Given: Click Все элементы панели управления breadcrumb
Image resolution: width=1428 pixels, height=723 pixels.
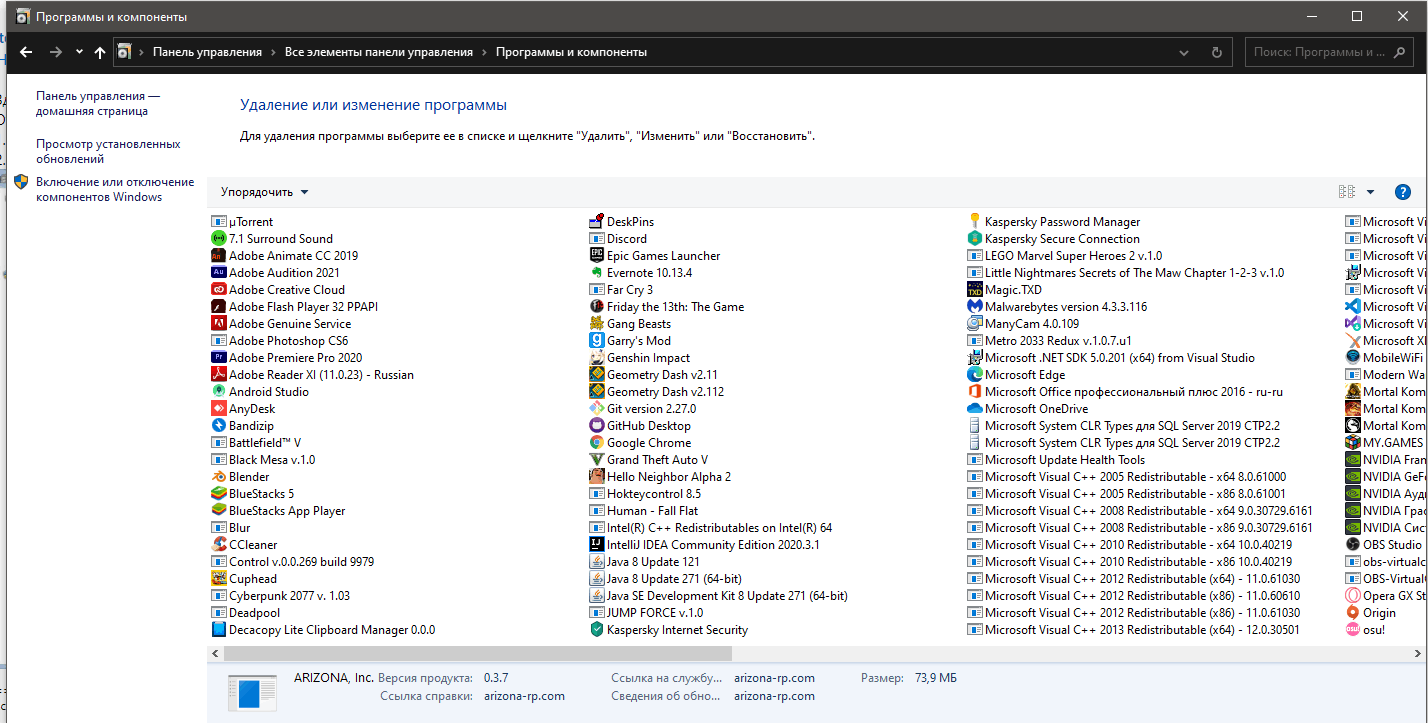Looking at the screenshot, I should pyautogui.click(x=379, y=52).
